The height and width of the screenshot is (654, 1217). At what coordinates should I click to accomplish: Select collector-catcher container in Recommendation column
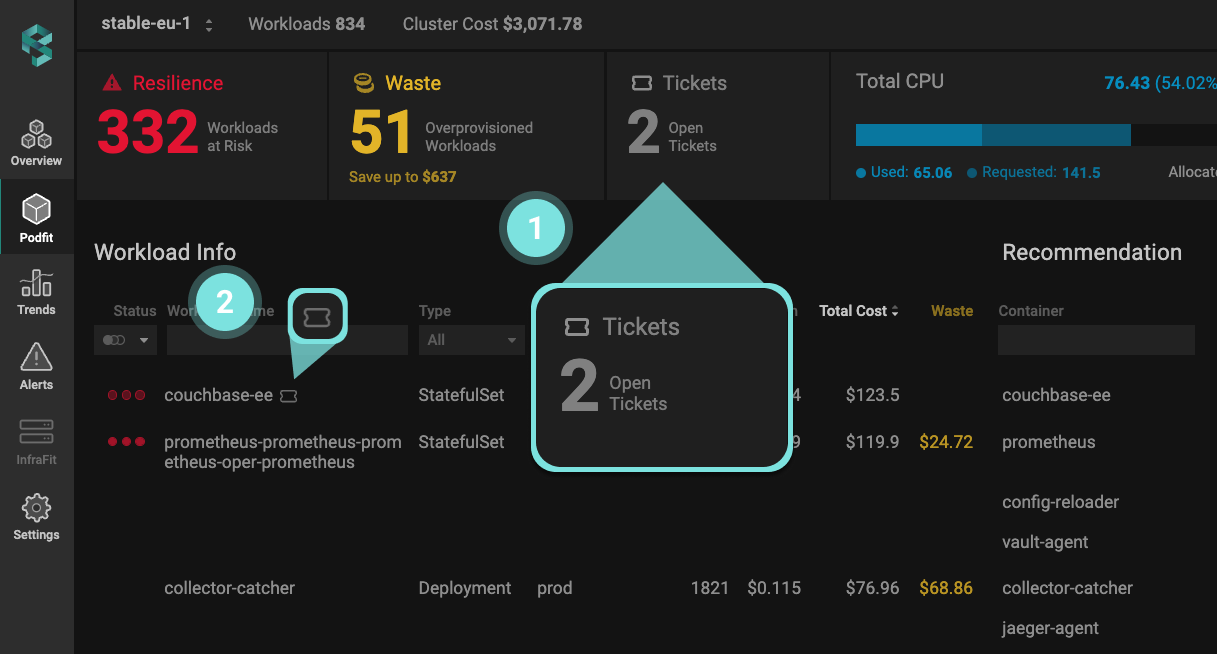(1067, 588)
